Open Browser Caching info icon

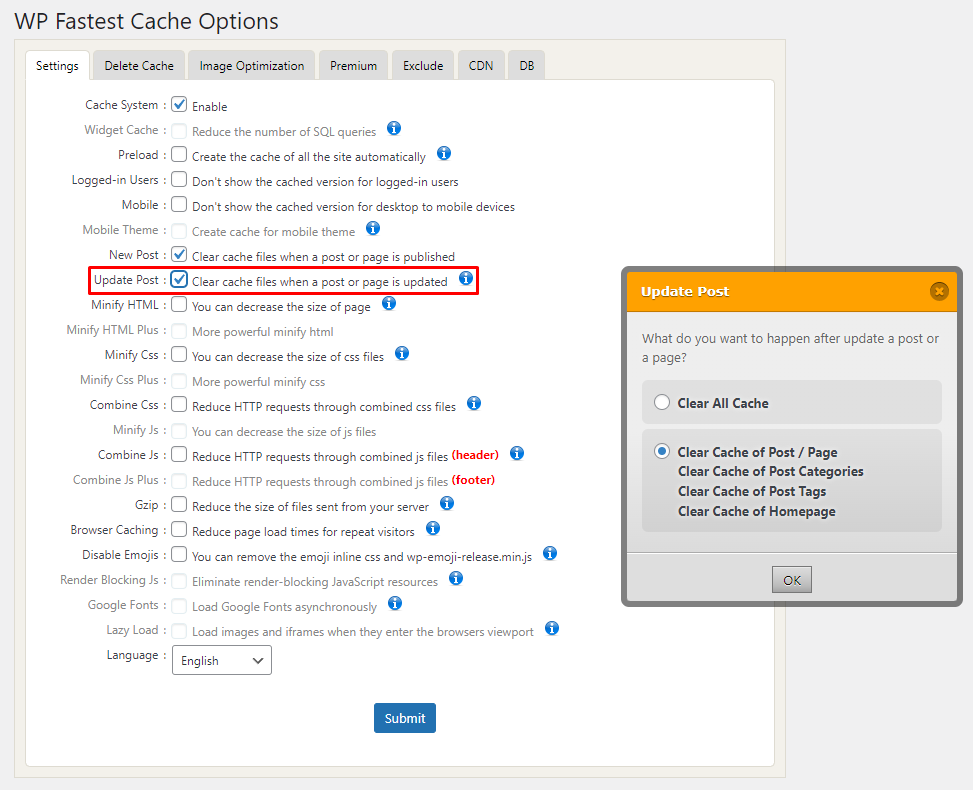[433, 529]
